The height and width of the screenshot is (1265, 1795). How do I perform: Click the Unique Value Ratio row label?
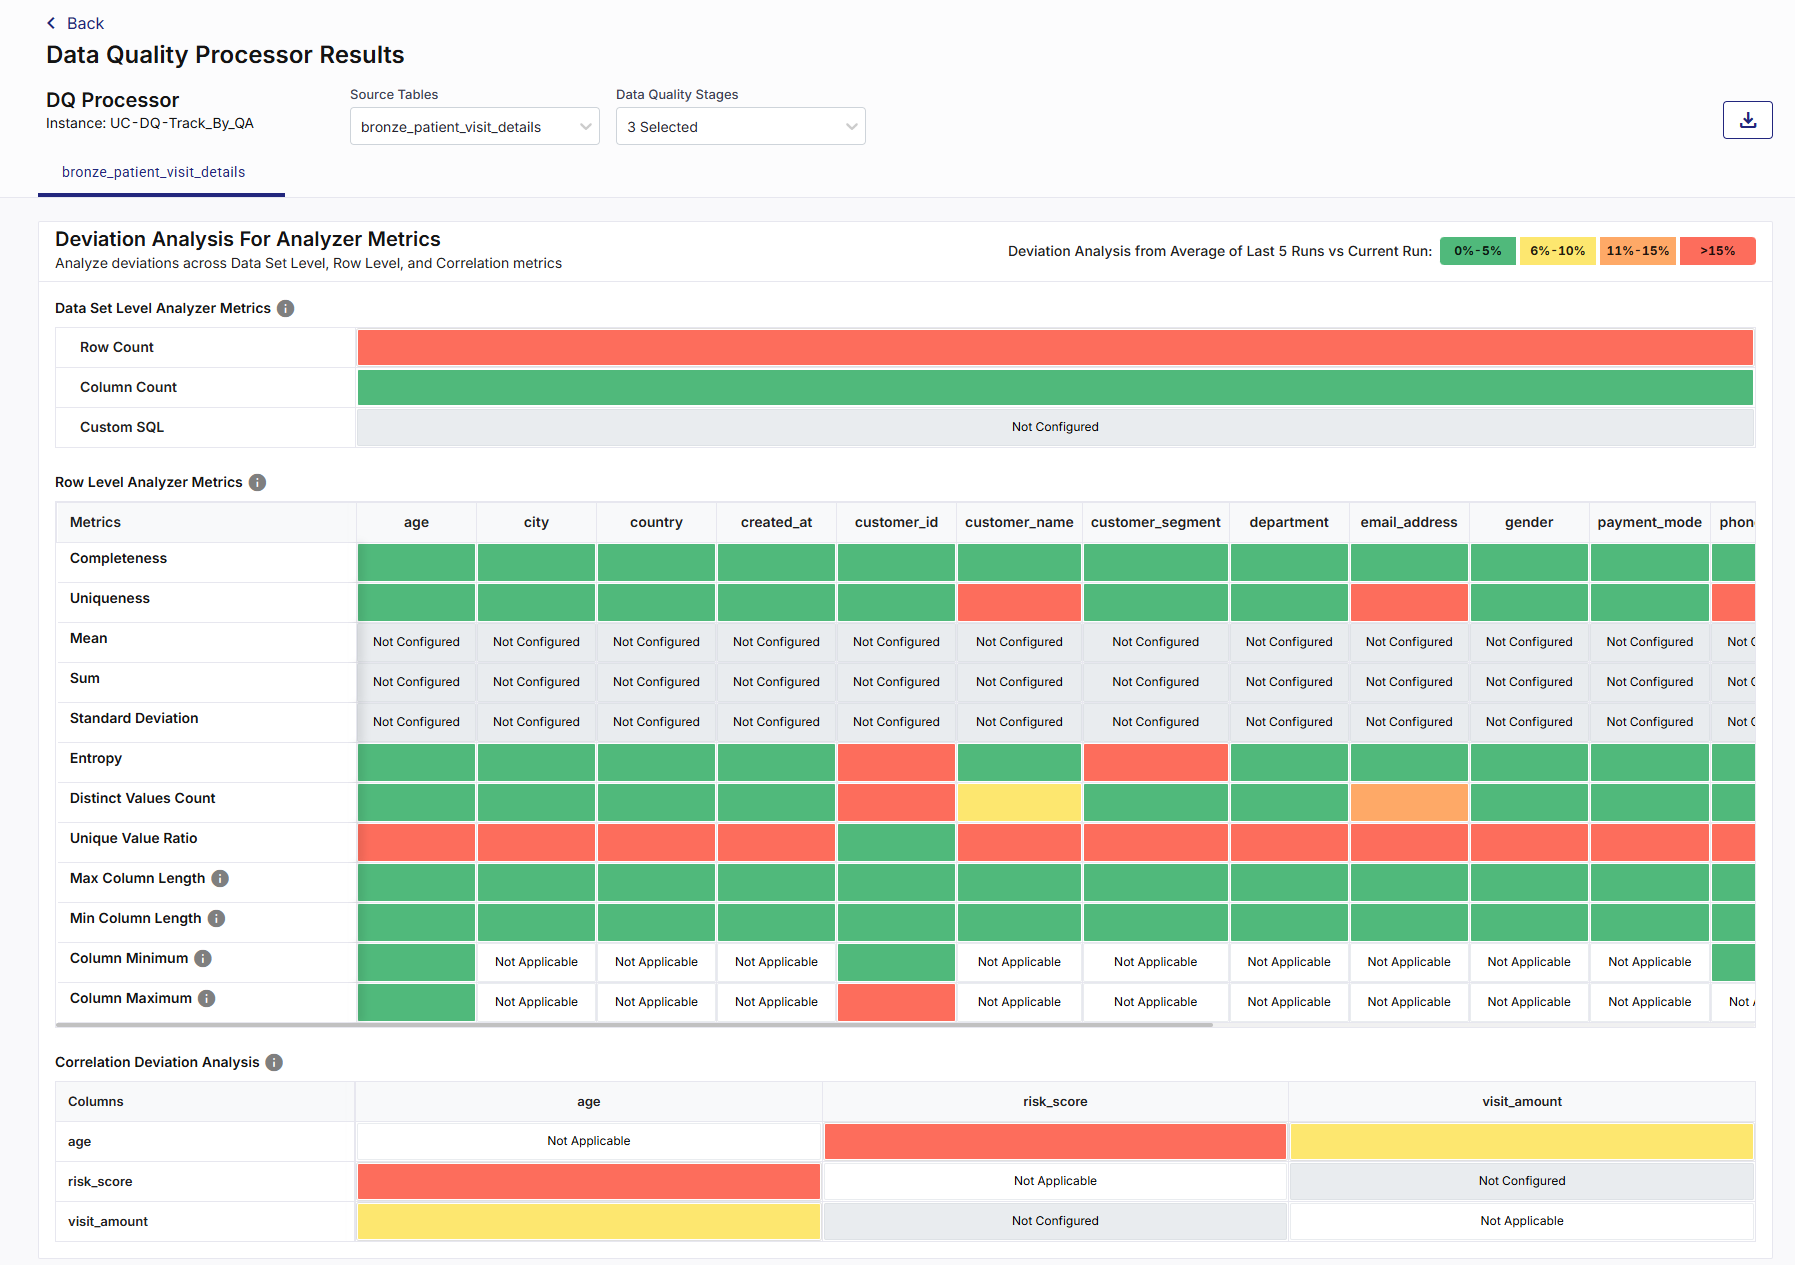tap(133, 838)
